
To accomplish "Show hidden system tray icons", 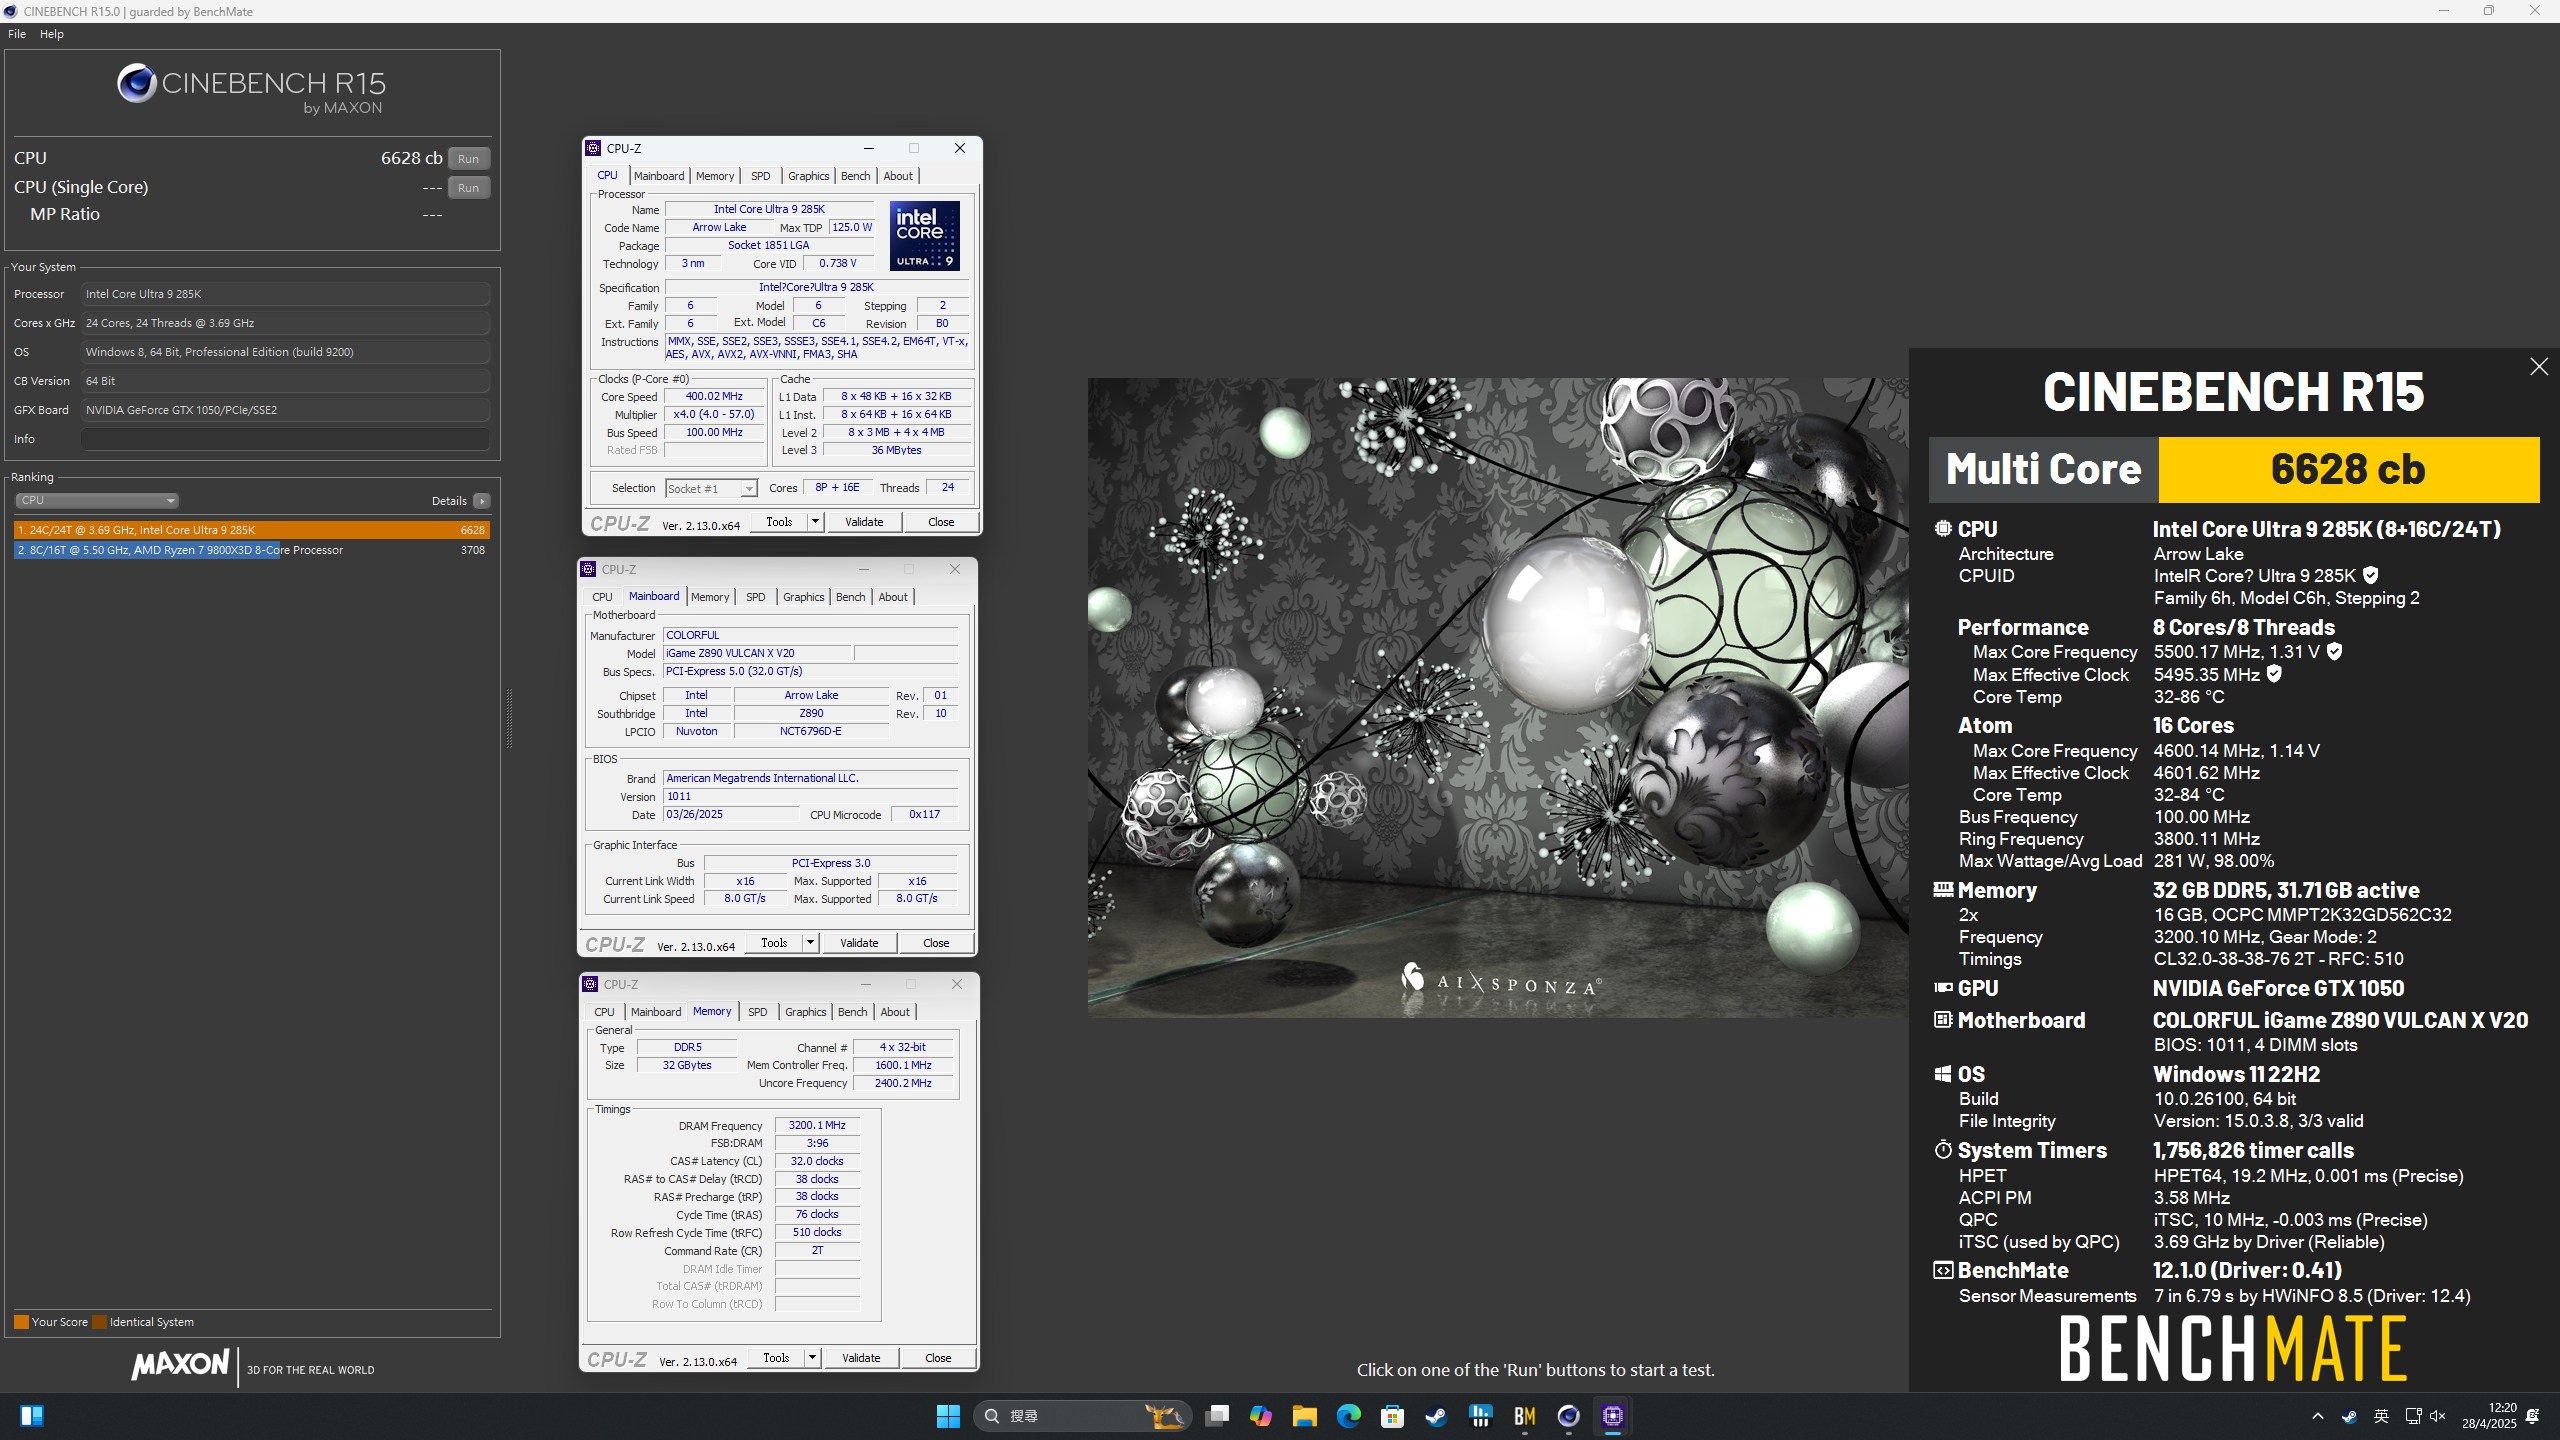I will coord(2318,1416).
